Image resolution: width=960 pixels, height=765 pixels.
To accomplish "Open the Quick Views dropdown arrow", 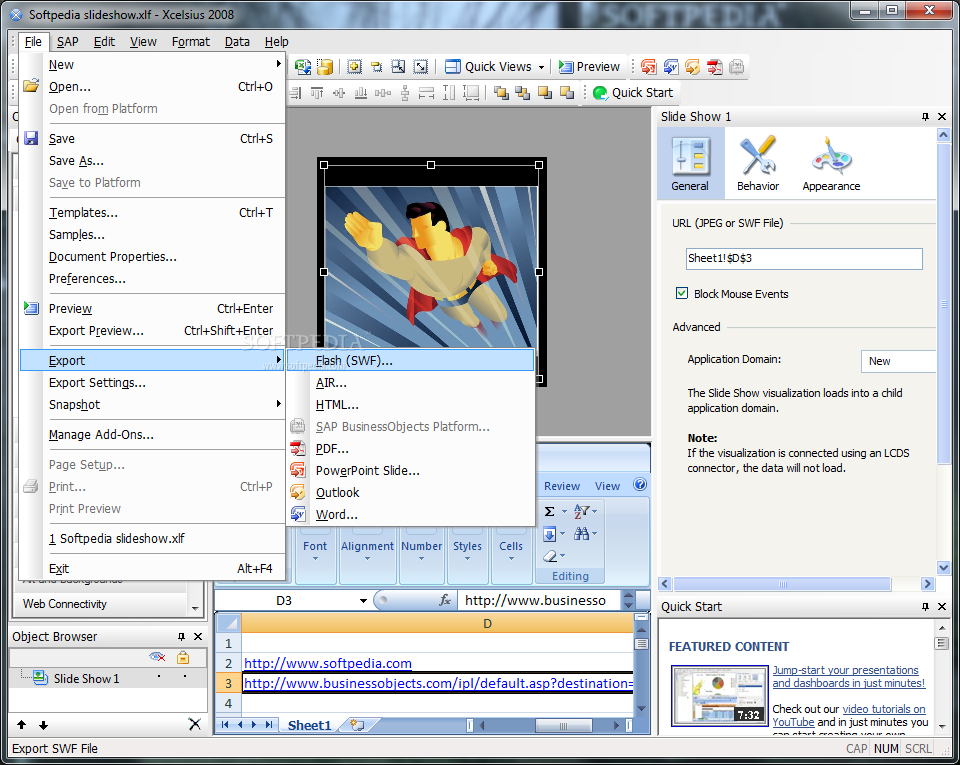I will [x=541, y=67].
